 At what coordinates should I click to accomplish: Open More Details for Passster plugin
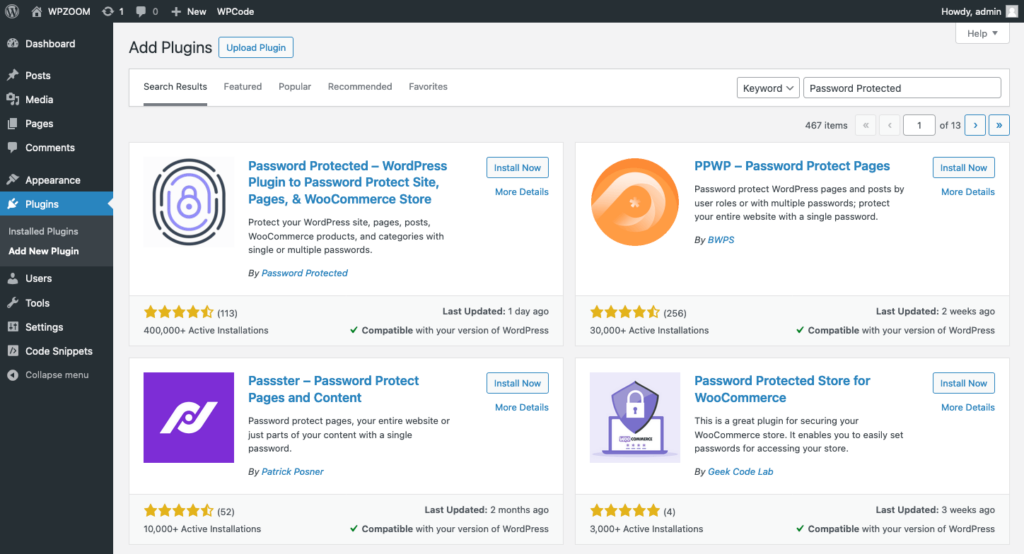click(521, 408)
